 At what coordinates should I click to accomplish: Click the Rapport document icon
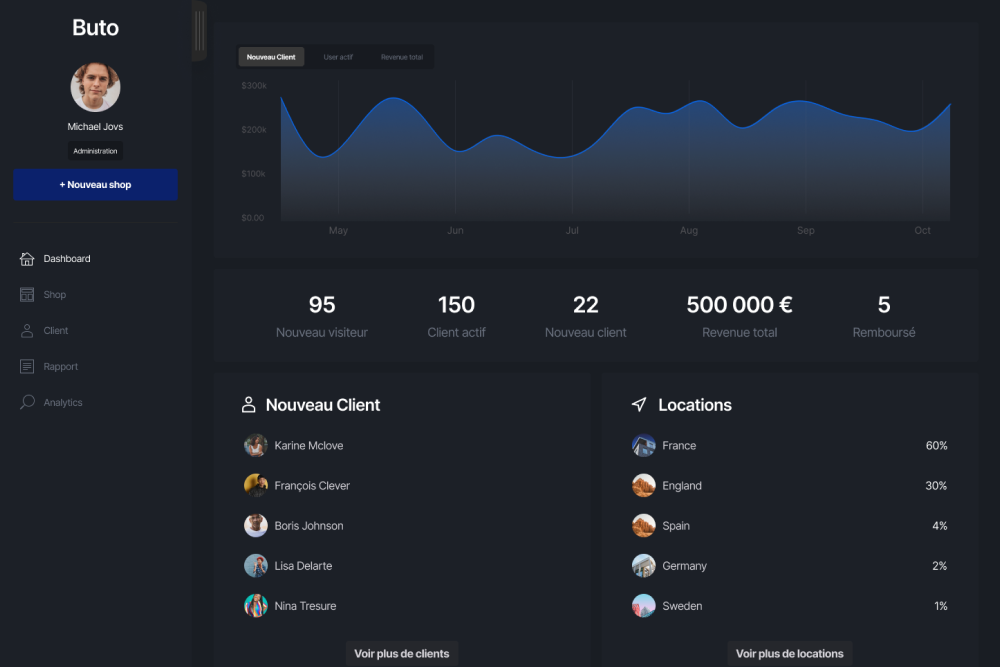[x=27, y=367]
